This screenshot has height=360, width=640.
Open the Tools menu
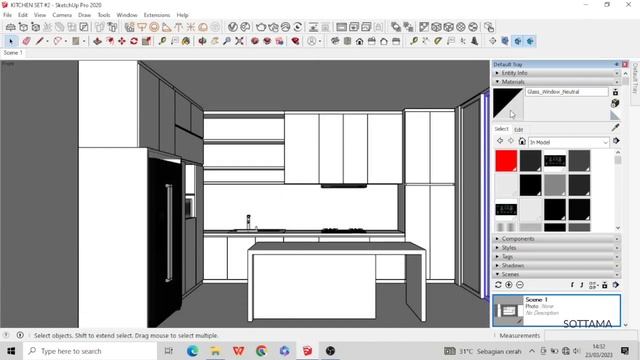point(104,15)
